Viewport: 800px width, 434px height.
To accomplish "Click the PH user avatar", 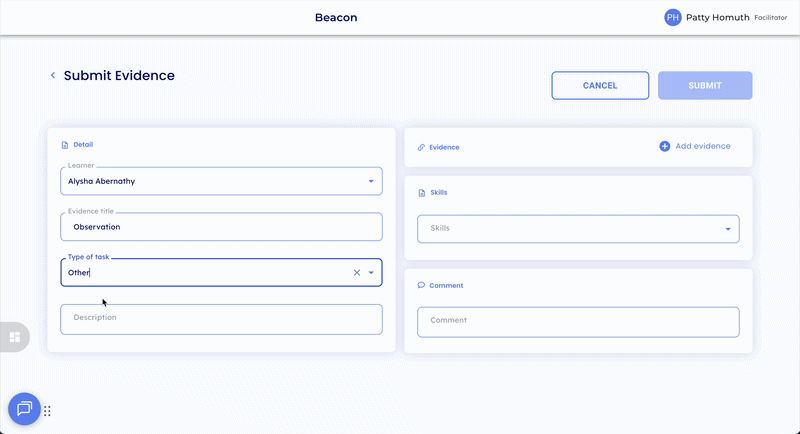I will click(x=673, y=17).
